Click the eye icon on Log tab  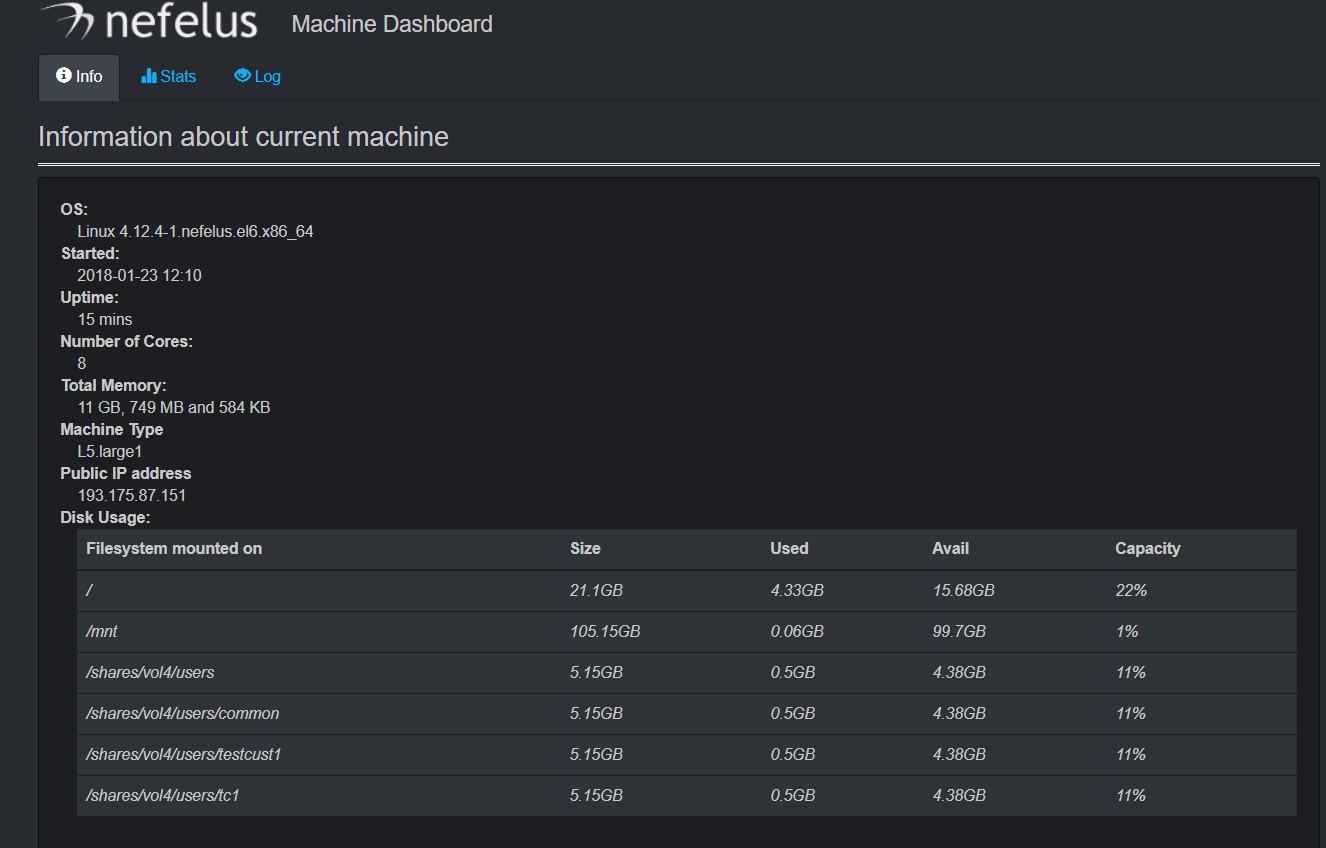click(242, 76)
